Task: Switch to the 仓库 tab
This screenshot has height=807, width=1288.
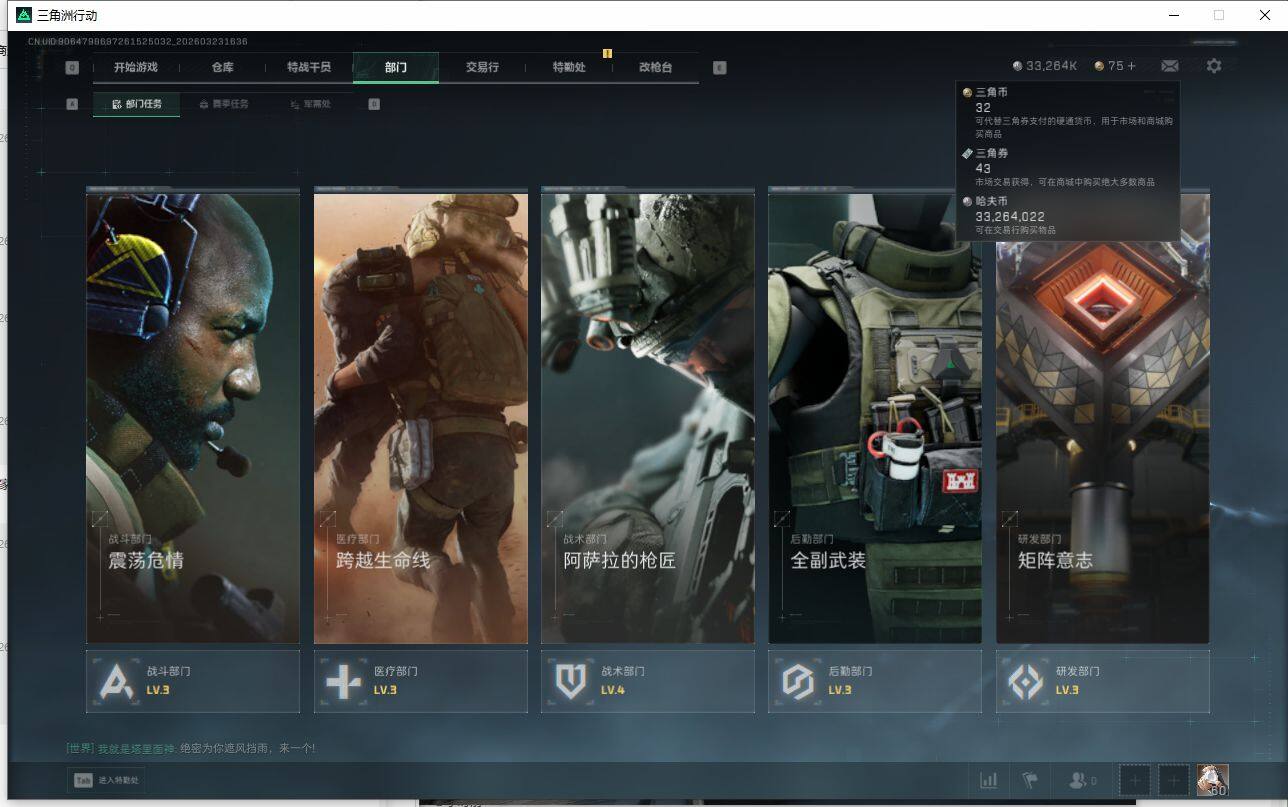Action: (222, 67)
